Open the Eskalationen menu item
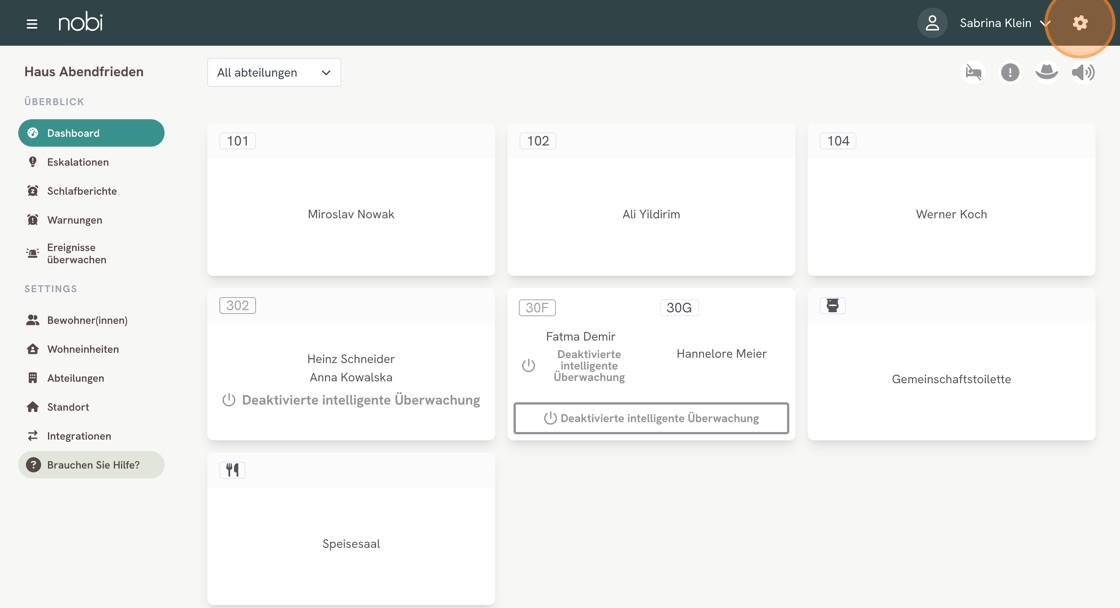This screenshot has width=1120, height=608. [78, 162]
